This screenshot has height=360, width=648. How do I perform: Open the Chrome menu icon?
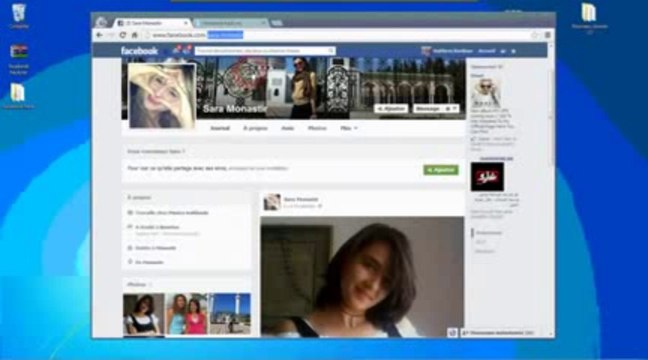(548, 35)
